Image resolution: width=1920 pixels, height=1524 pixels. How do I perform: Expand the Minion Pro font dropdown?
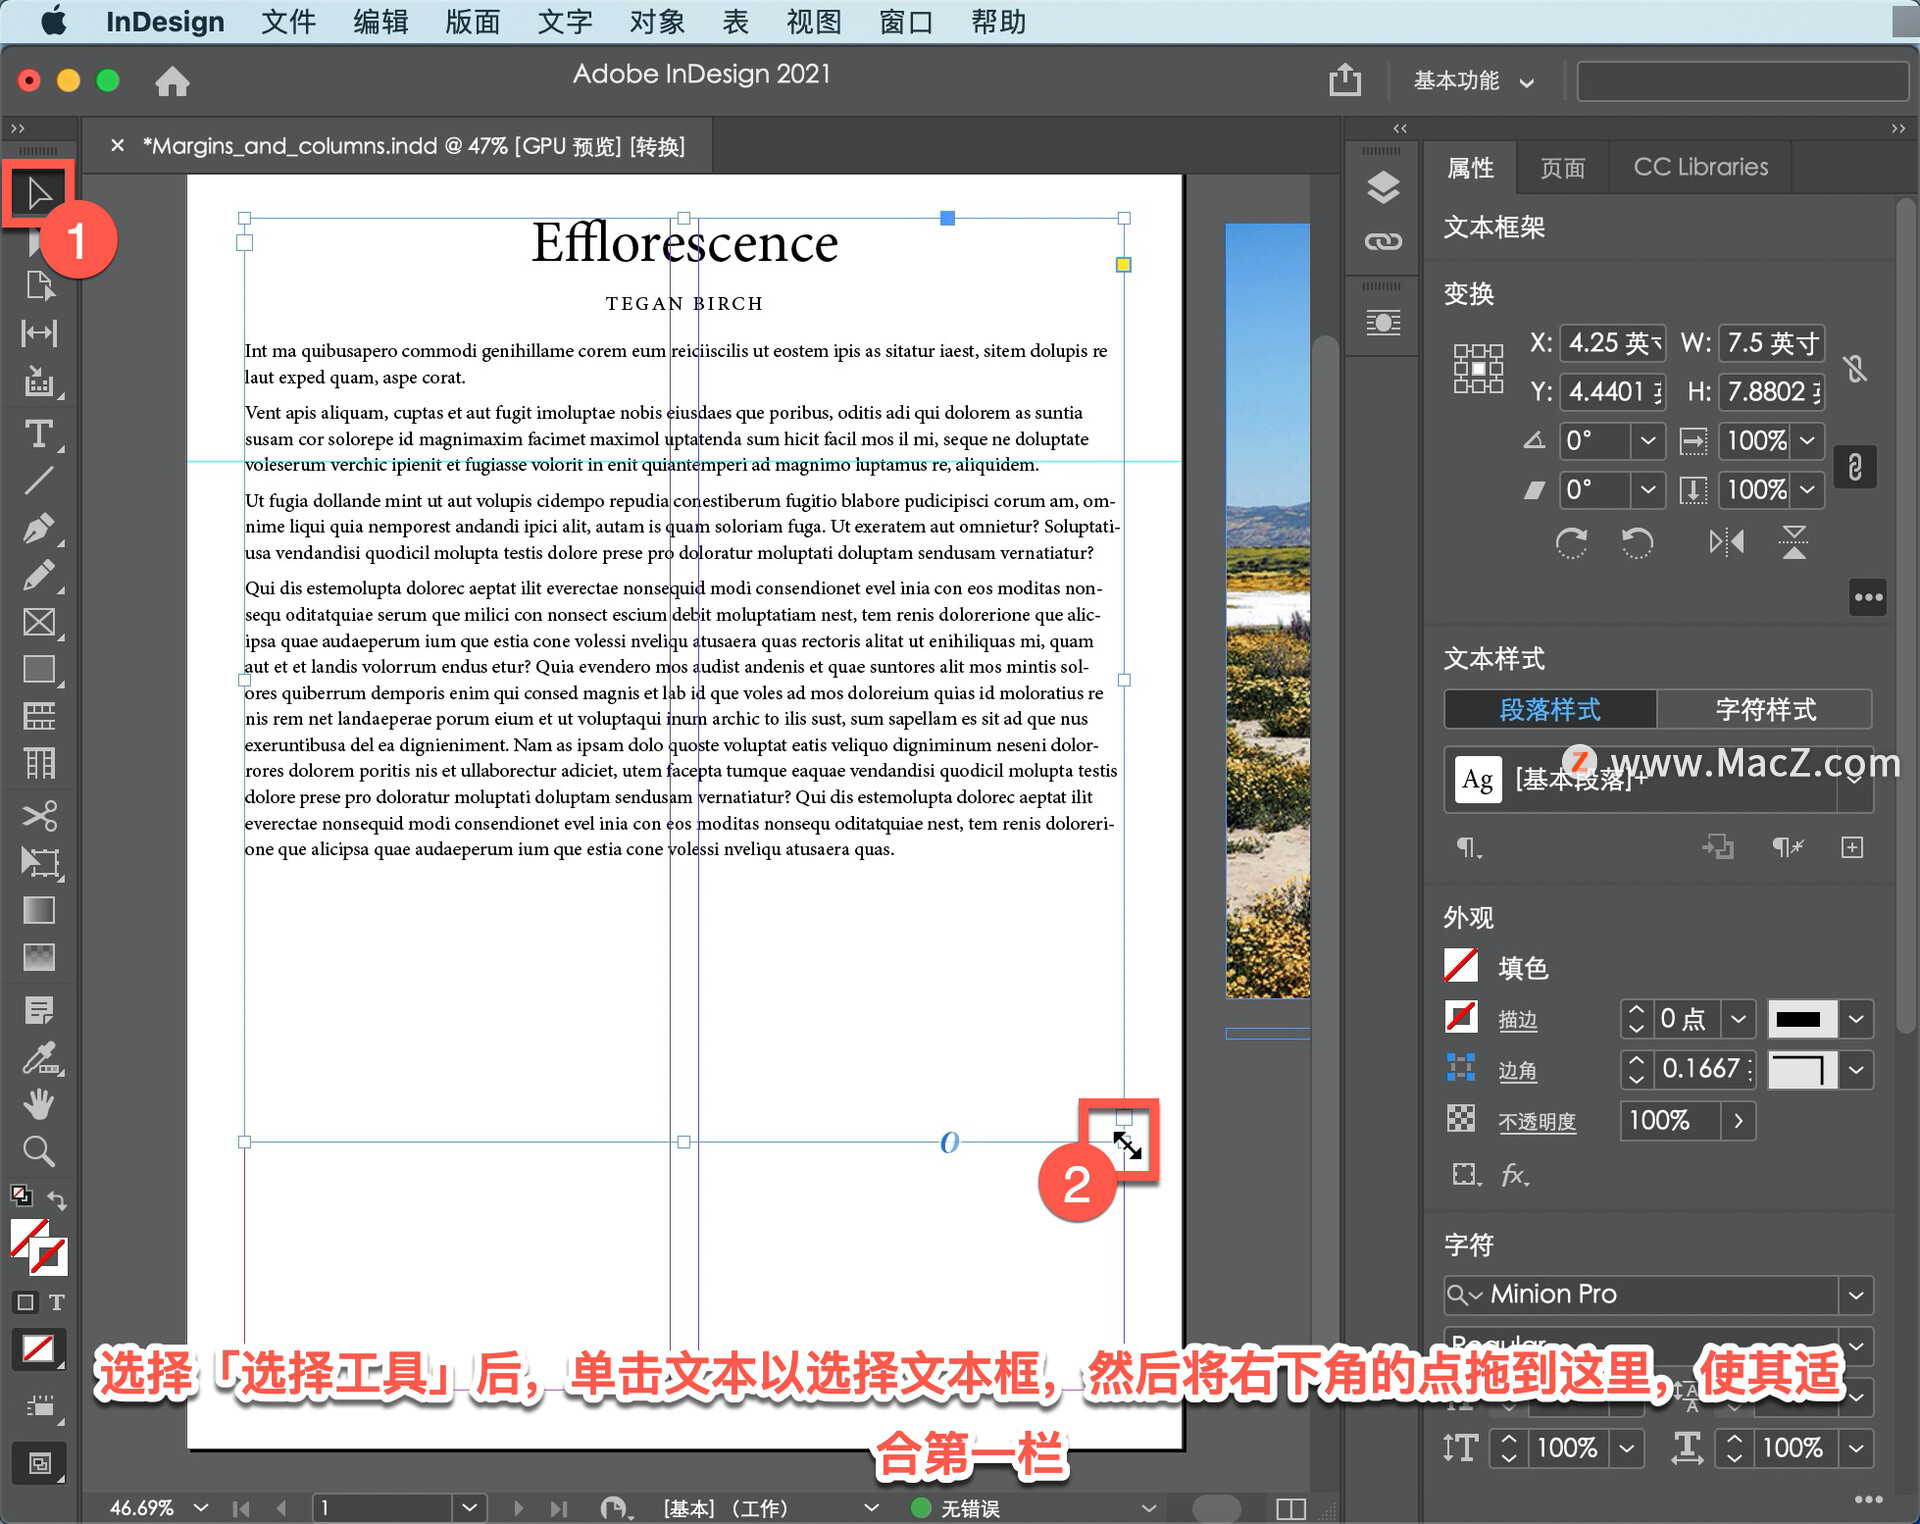point(1857,1295)
